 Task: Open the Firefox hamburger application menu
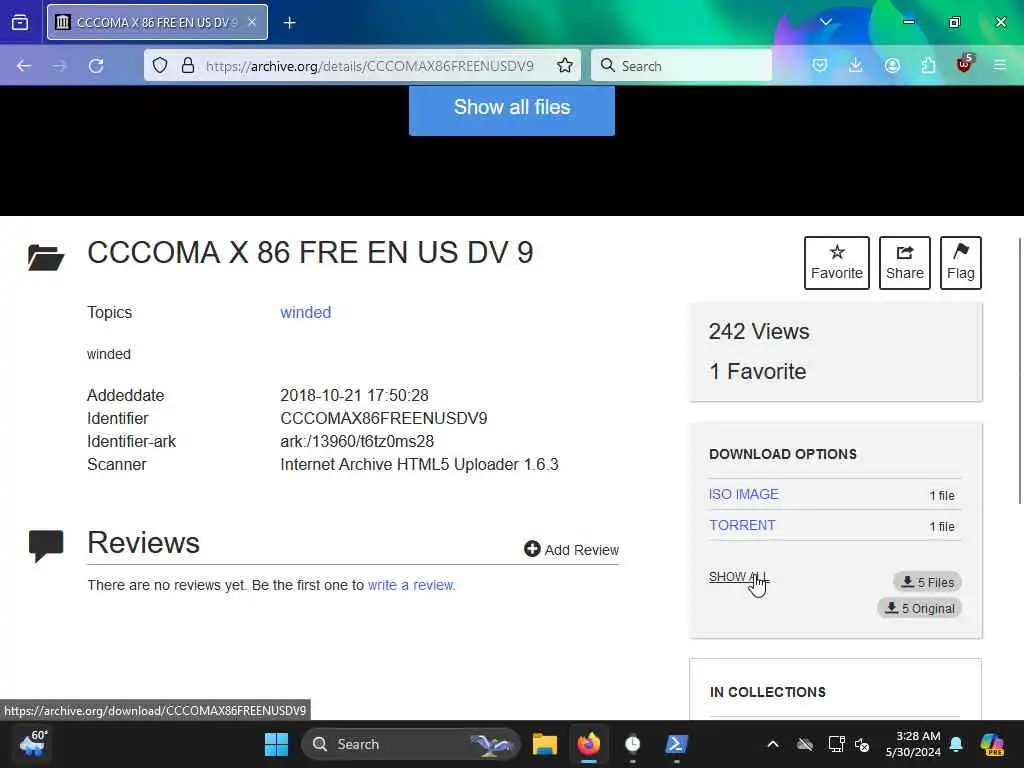[1000, 65]
